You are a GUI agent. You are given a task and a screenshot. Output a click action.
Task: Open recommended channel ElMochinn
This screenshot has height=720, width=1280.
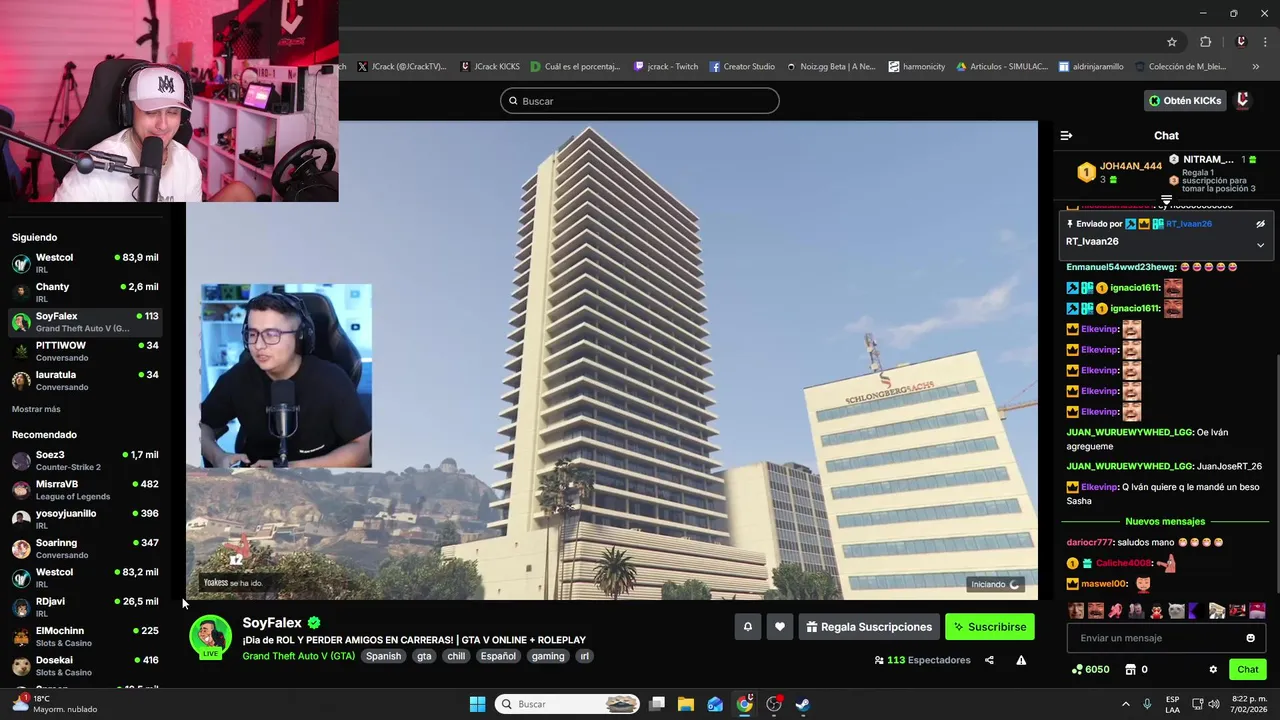click(85, 636)
